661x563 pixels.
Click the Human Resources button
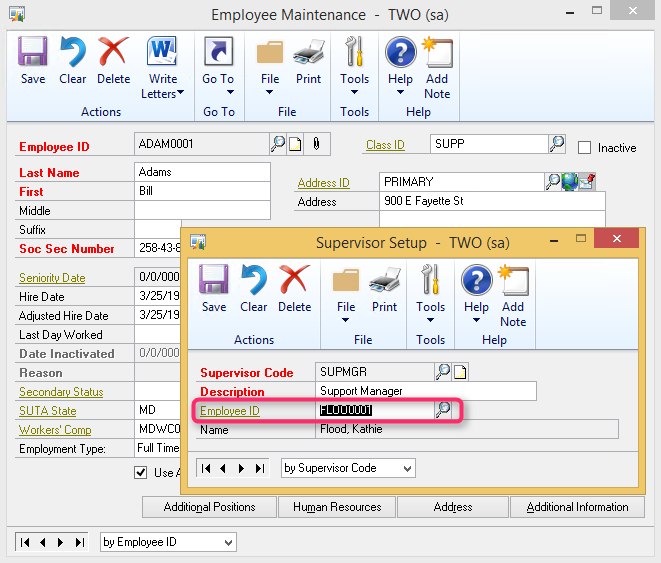[x=337, y=507]
